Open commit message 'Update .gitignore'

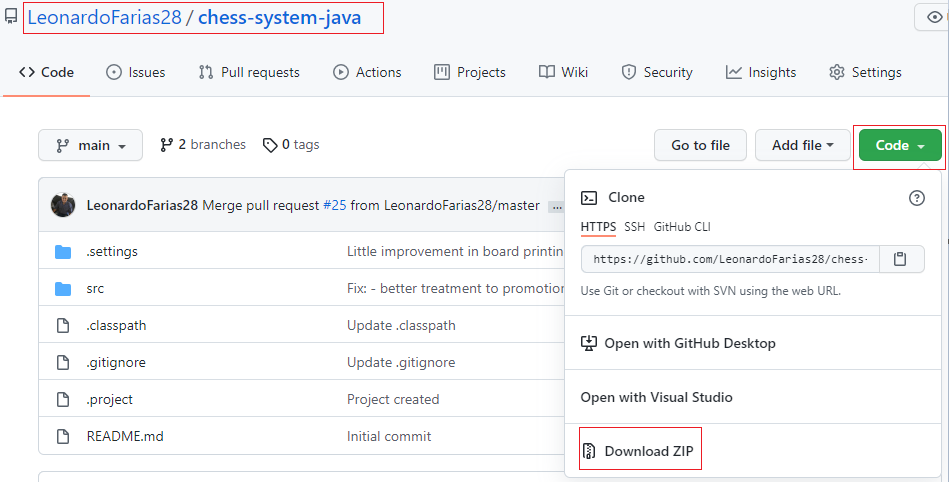pyautogui.click(x=401, y=362)
